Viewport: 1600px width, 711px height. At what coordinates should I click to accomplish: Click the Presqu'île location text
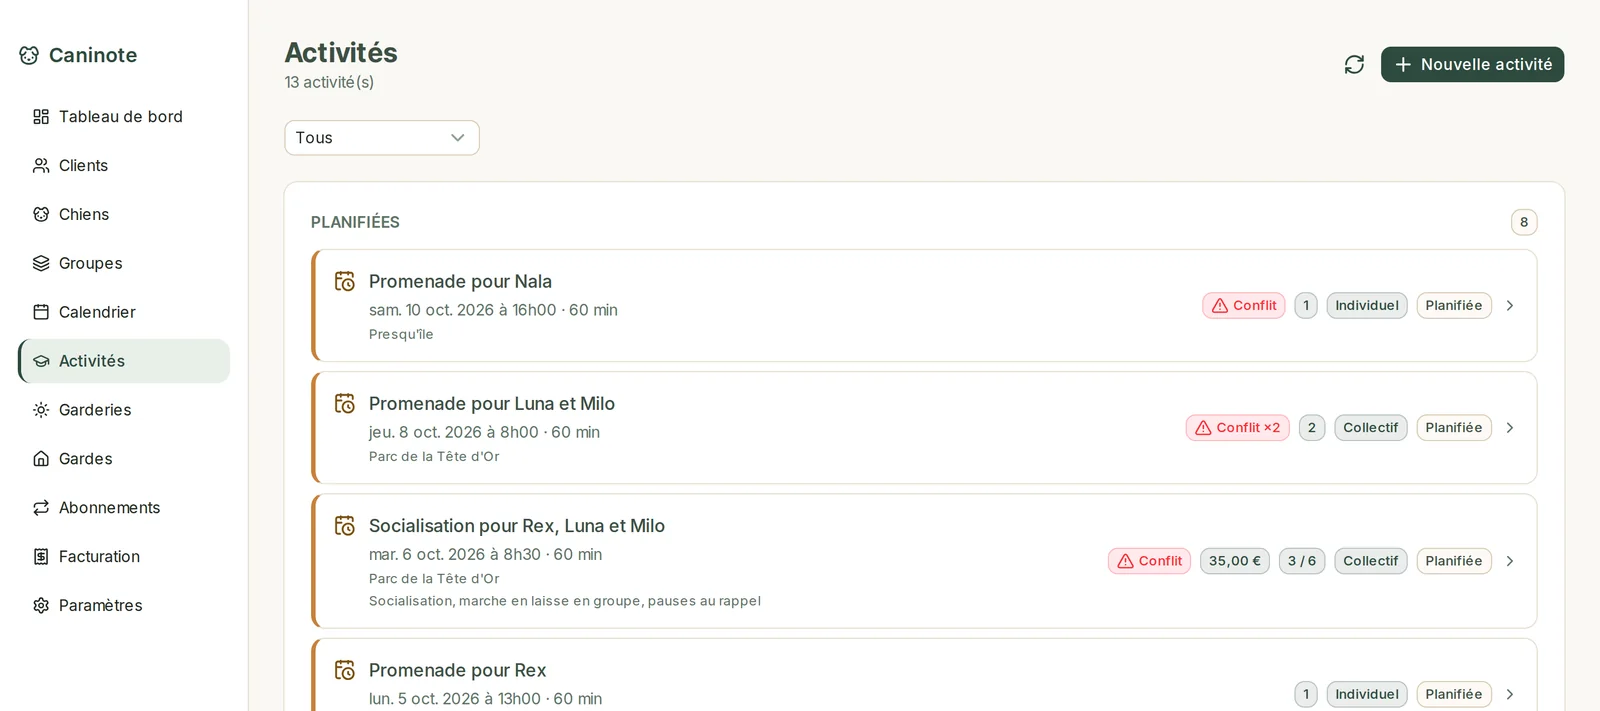tap(401, 334)
